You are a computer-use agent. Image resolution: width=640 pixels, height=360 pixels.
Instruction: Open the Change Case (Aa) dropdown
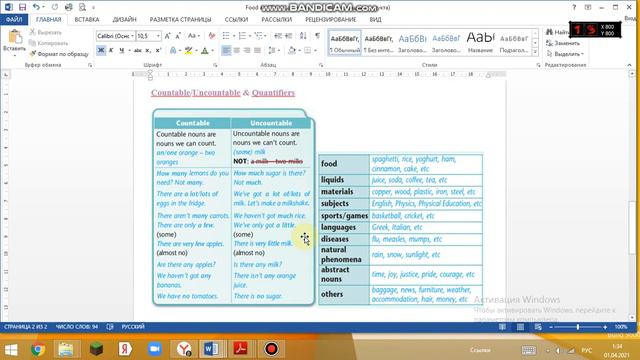pos(193,36)
